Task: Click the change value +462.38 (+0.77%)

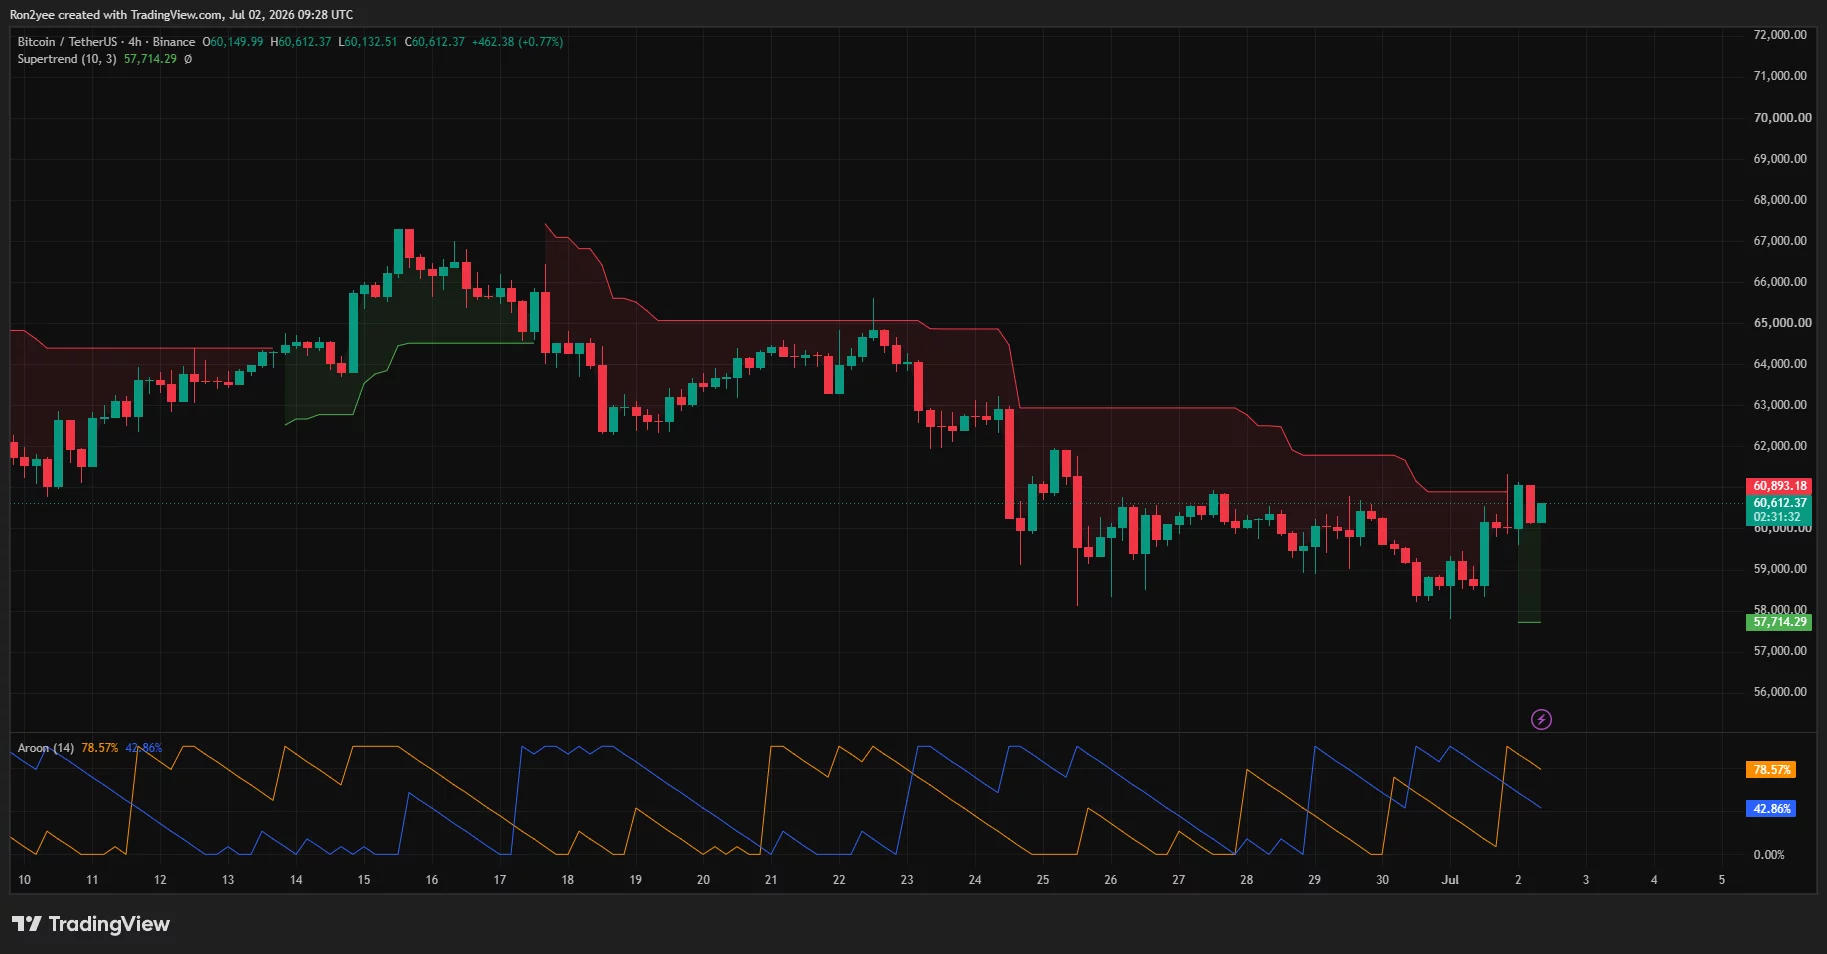Action: pyautogui.click(x=518, y=42)
